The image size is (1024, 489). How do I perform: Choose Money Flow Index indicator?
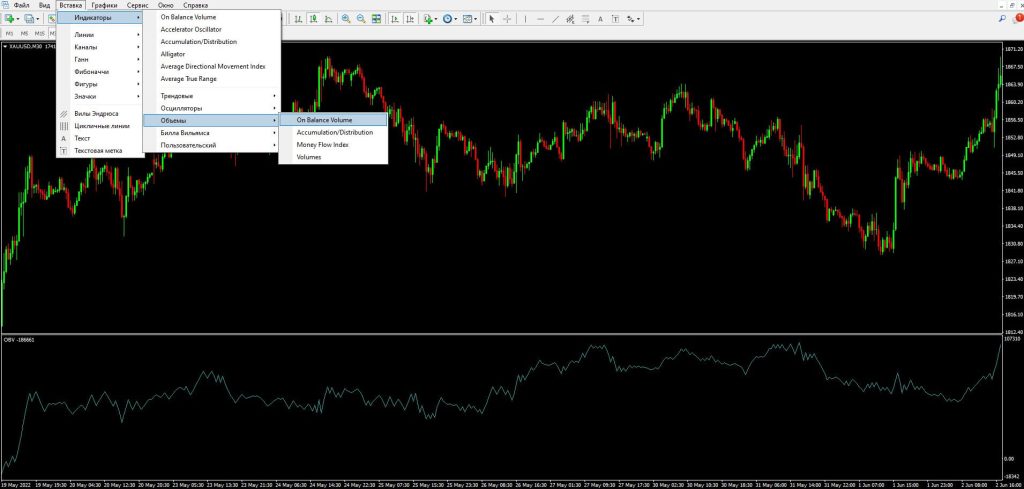coord(333,145)
